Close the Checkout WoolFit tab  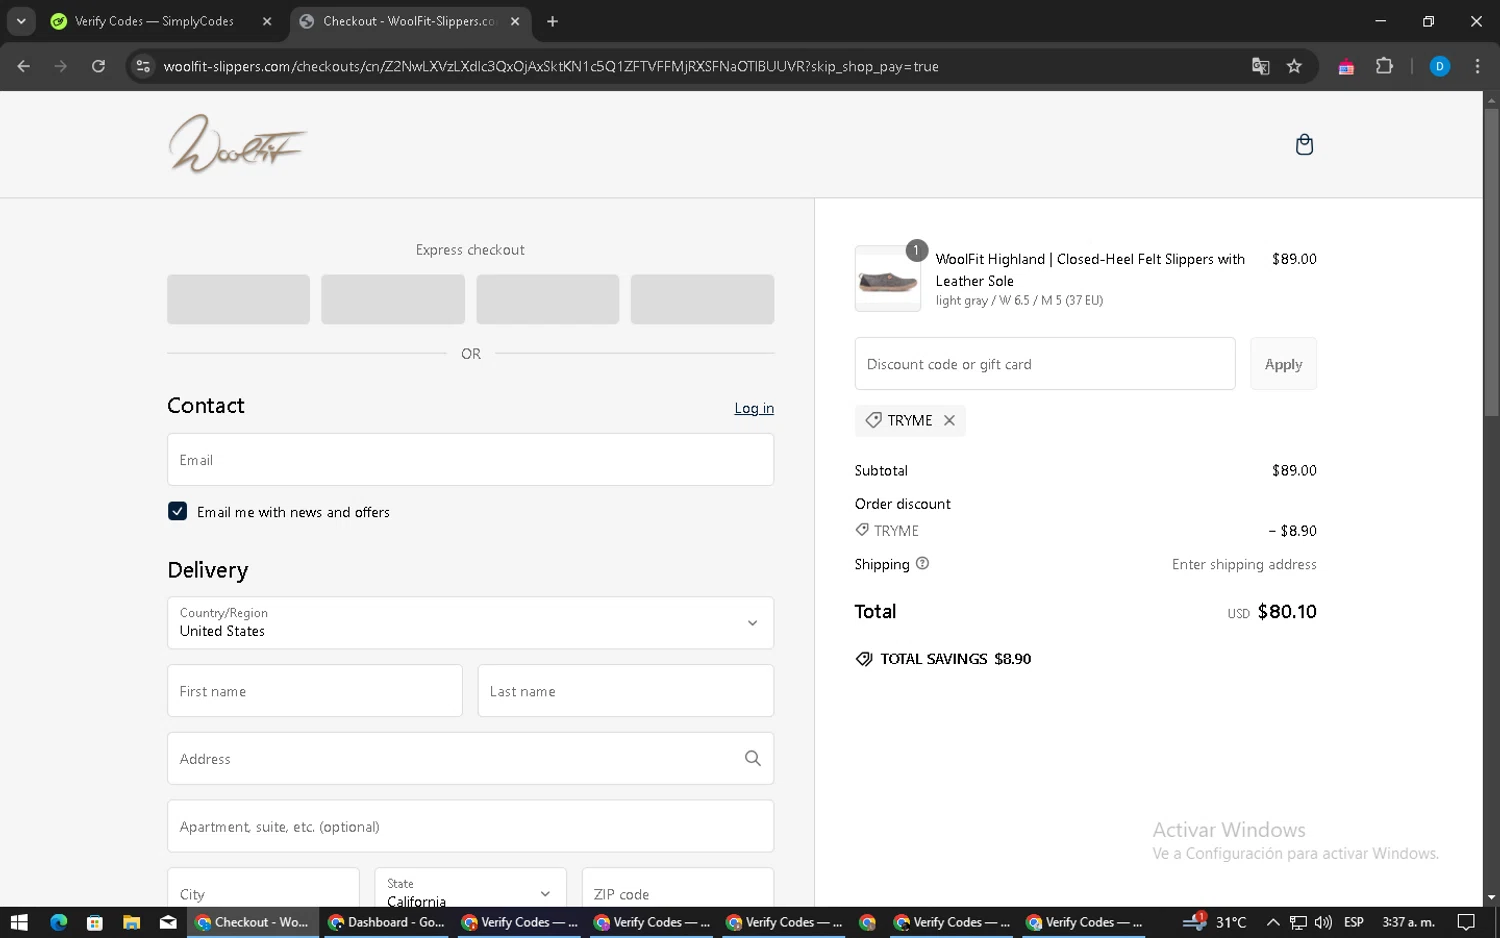pyautogui.click(x=514, y=21)
